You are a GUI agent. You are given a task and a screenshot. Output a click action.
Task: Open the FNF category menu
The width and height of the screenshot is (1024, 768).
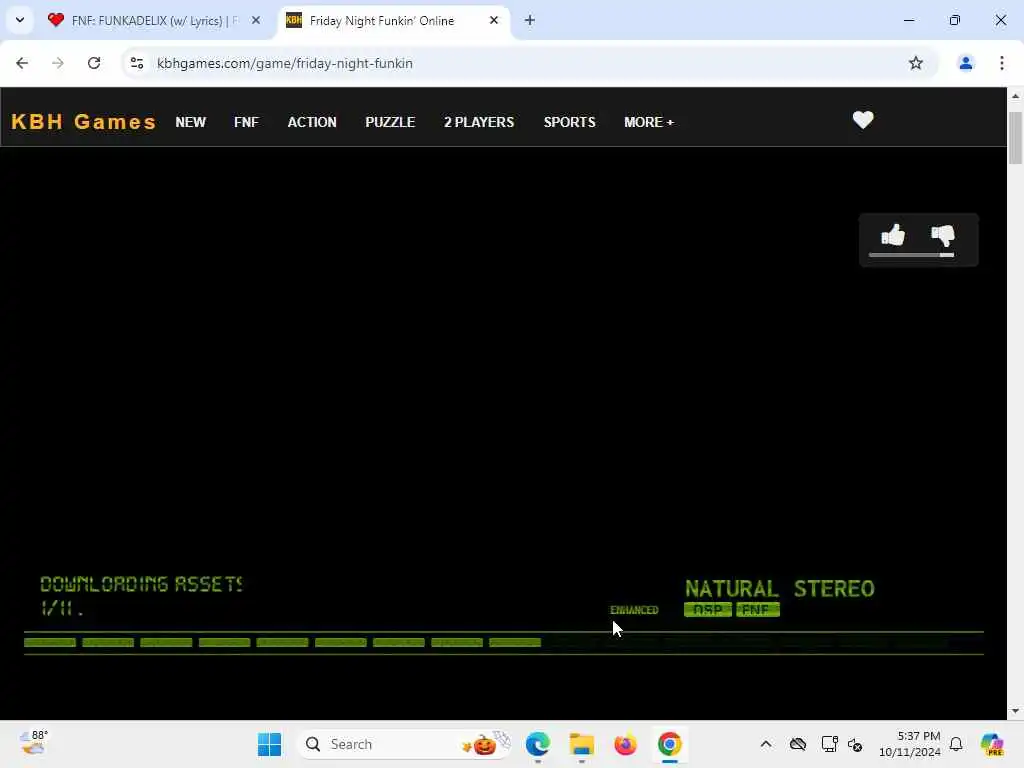246,122
